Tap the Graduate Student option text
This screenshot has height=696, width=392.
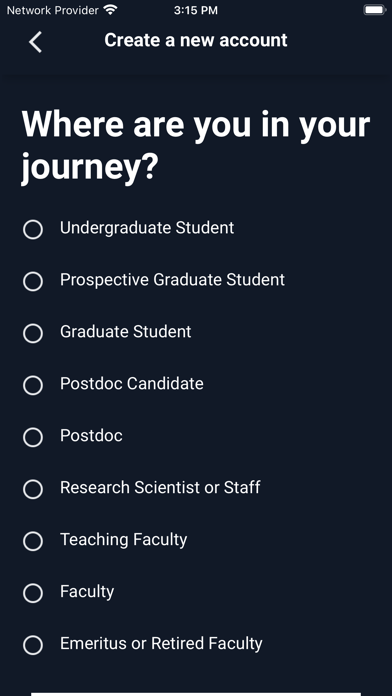[126, 332]
